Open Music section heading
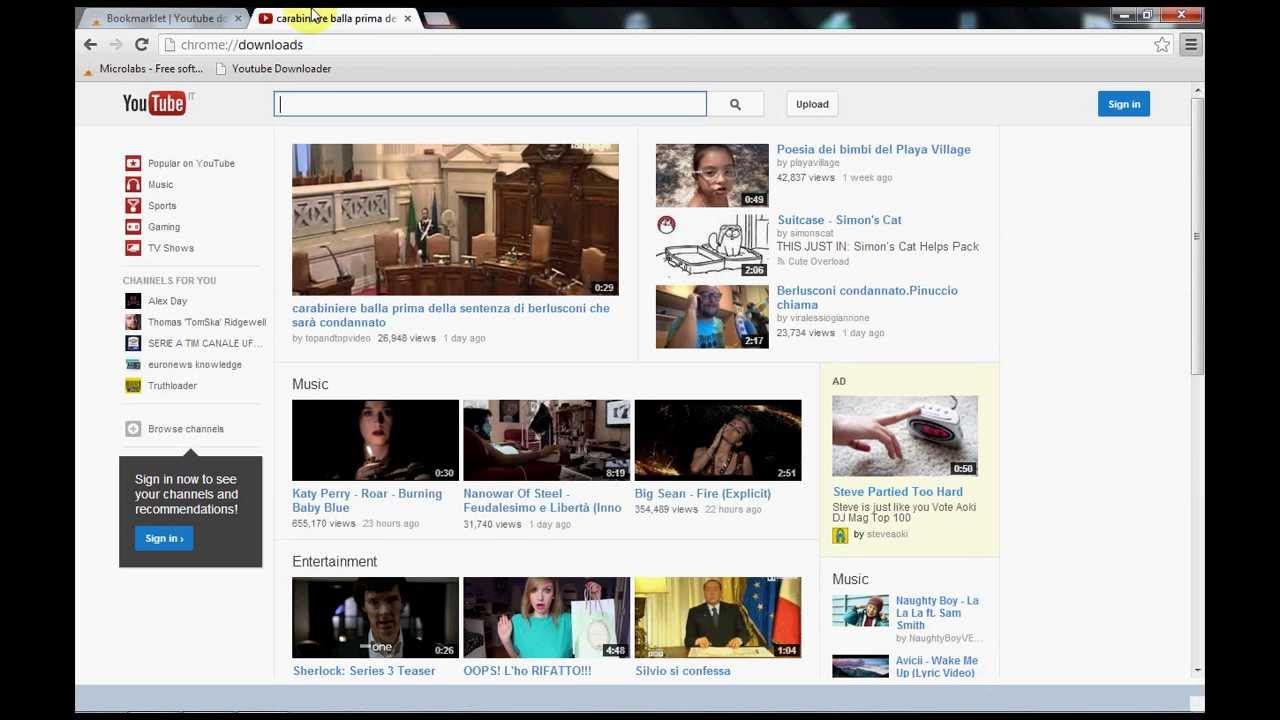The height and width of the screenshot is (720, 1280). 310,384
